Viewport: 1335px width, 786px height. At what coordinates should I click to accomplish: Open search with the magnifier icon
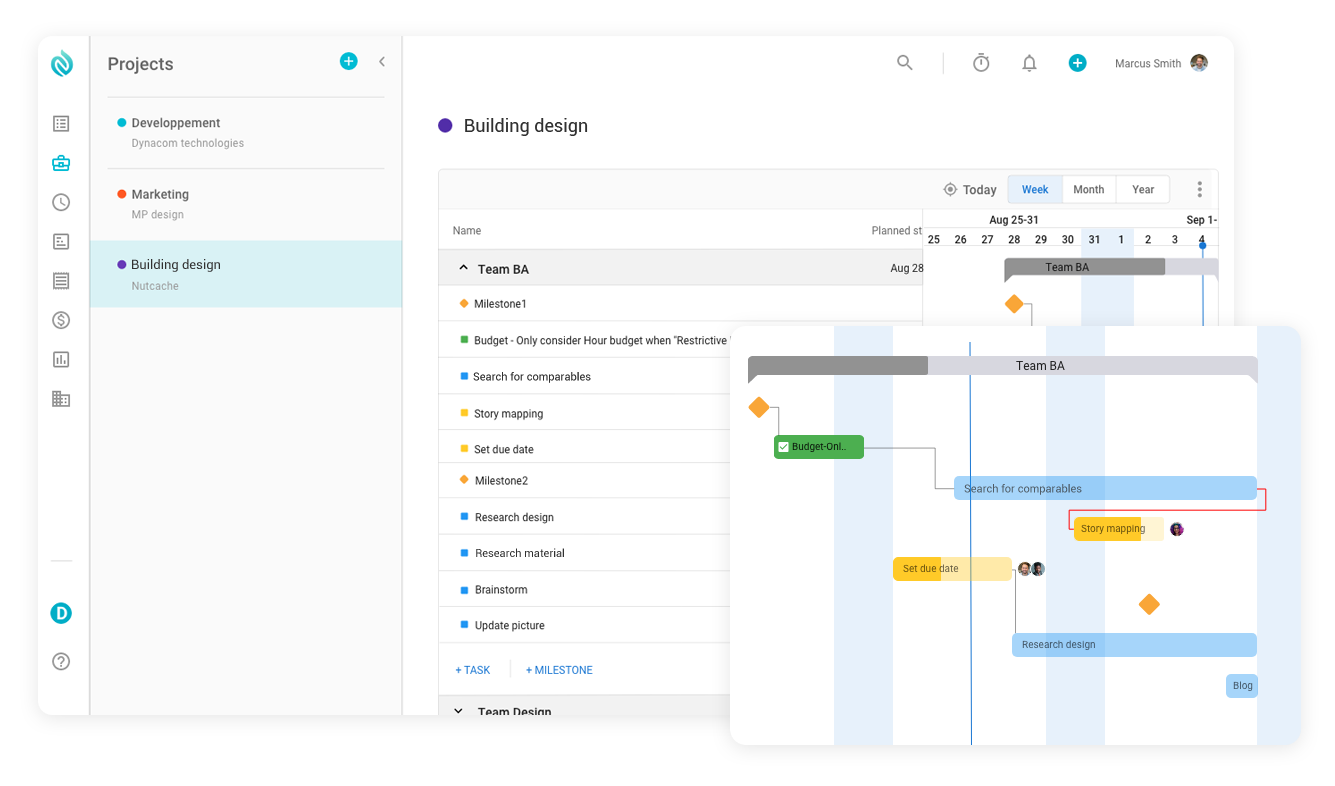905,62
